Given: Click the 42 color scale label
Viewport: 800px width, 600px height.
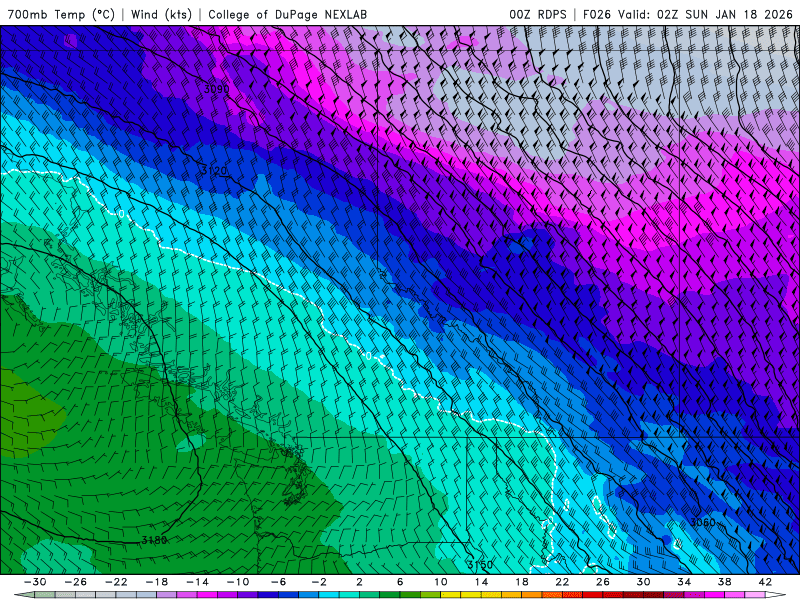Looking at the screenshot, I should pos(765,582).
